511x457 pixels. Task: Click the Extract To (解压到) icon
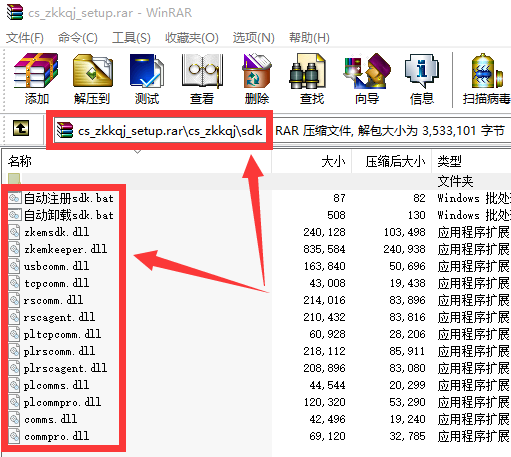92,79
